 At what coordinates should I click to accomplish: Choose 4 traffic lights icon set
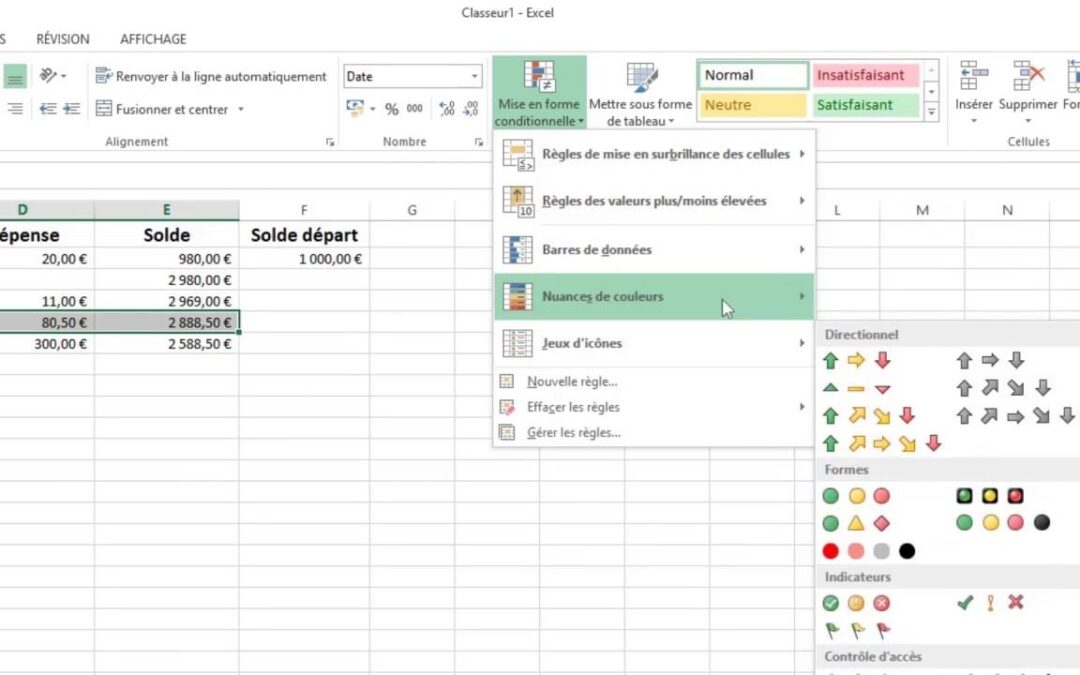pyautogui.click(x=1004, y=523)
